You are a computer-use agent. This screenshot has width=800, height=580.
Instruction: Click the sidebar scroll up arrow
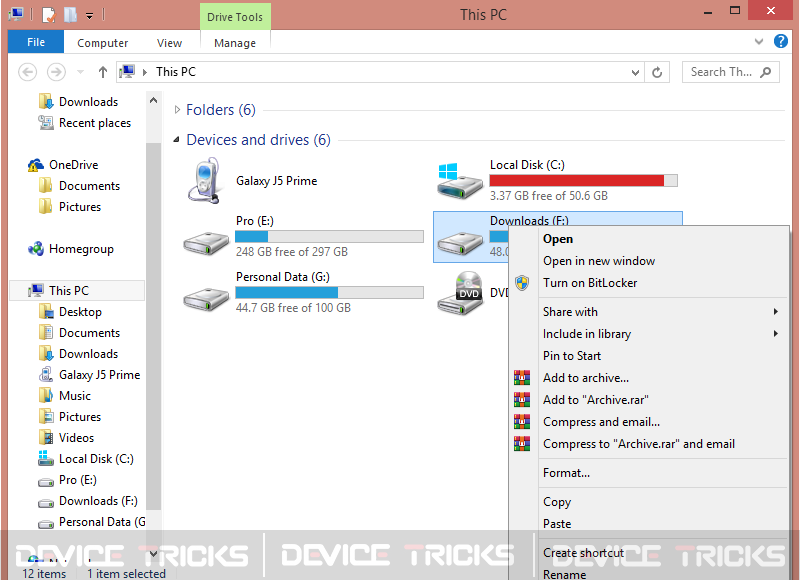[x=153, y=101]
